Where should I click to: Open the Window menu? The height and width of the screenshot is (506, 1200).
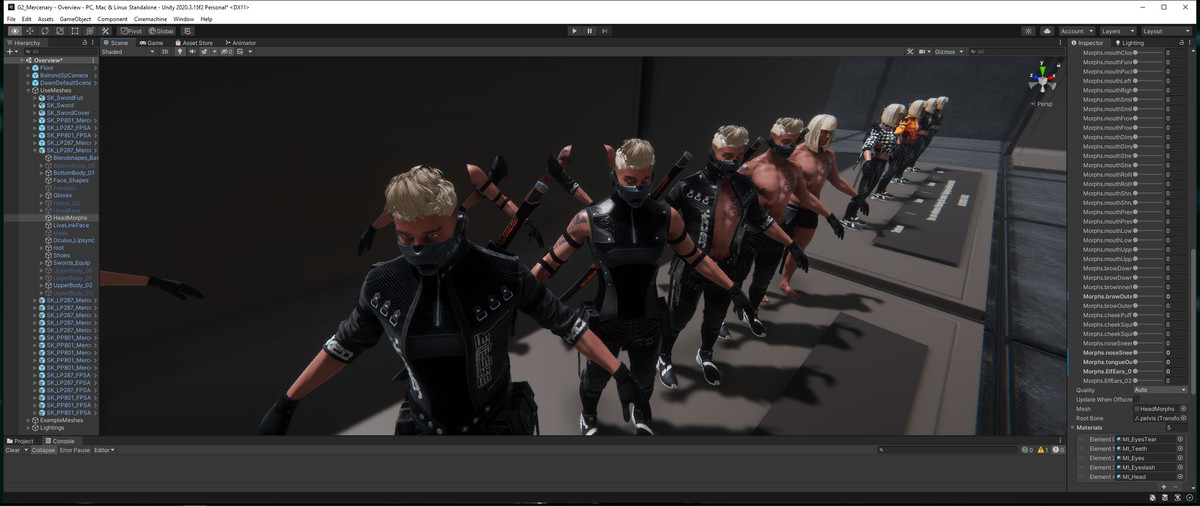(183, 19)
